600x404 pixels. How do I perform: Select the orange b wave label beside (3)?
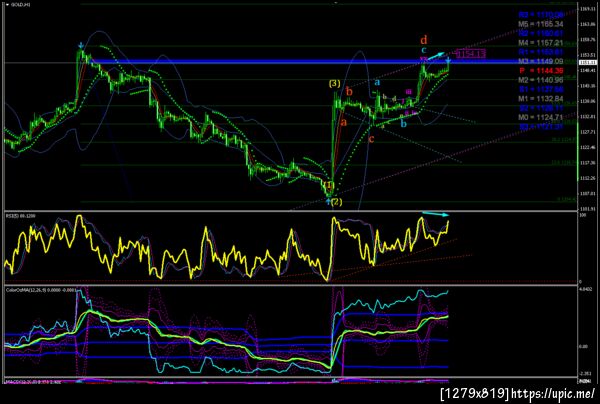point(349,91)
